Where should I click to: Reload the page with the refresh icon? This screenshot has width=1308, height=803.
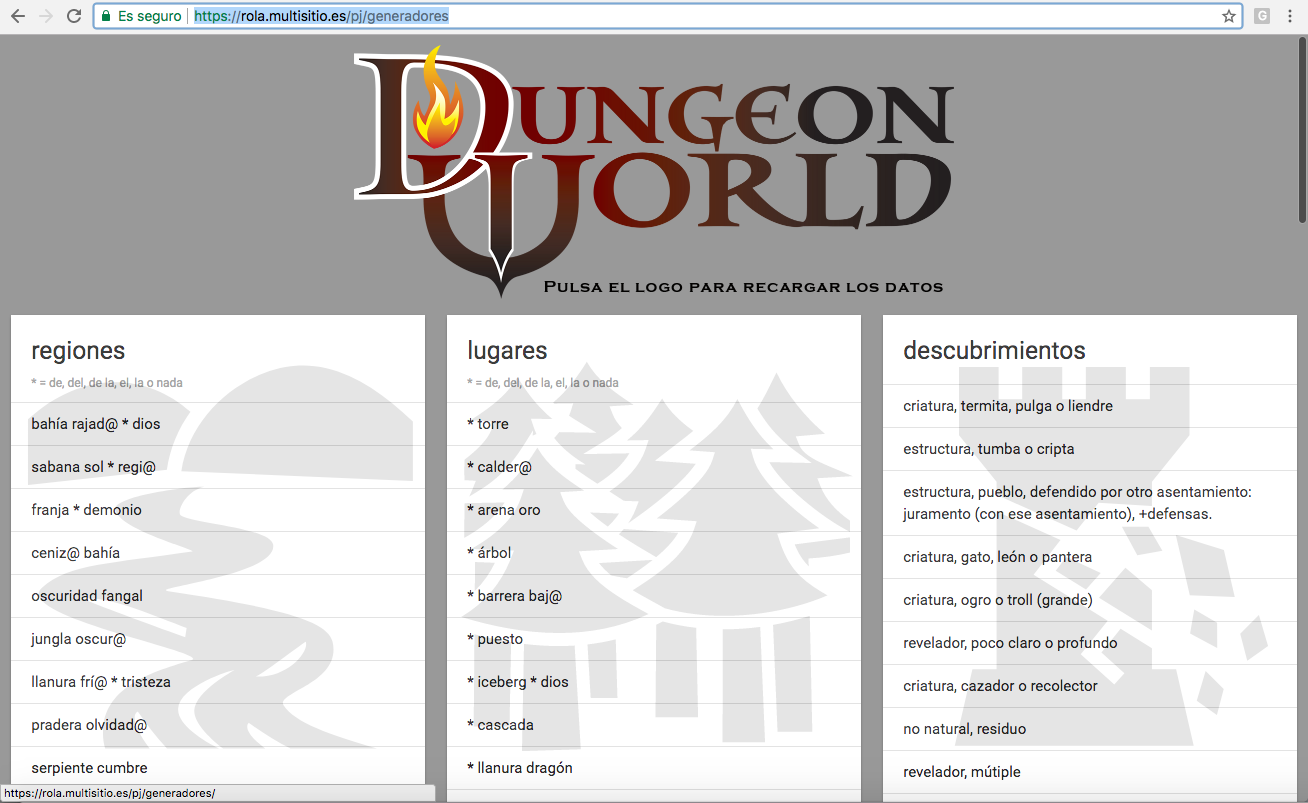pyautogui.click(x=74, y=16)
